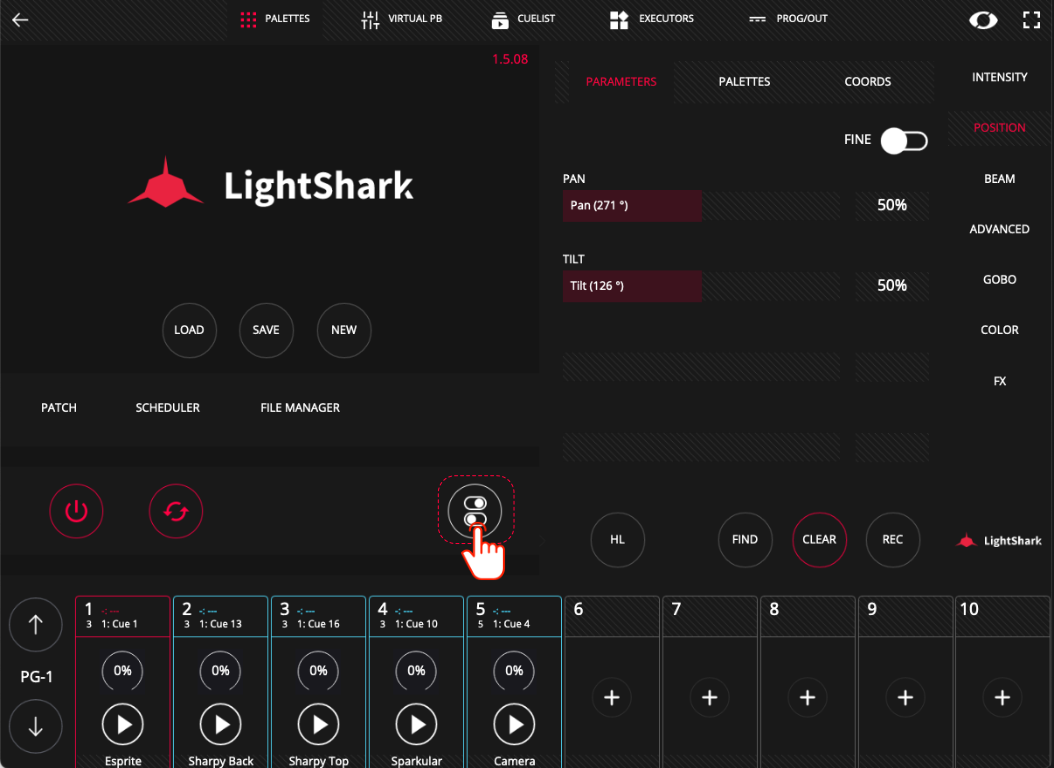Click the Esprite playback 0% dial
The width and height of the screenshot is (1054, 768).
pos(122,671)
